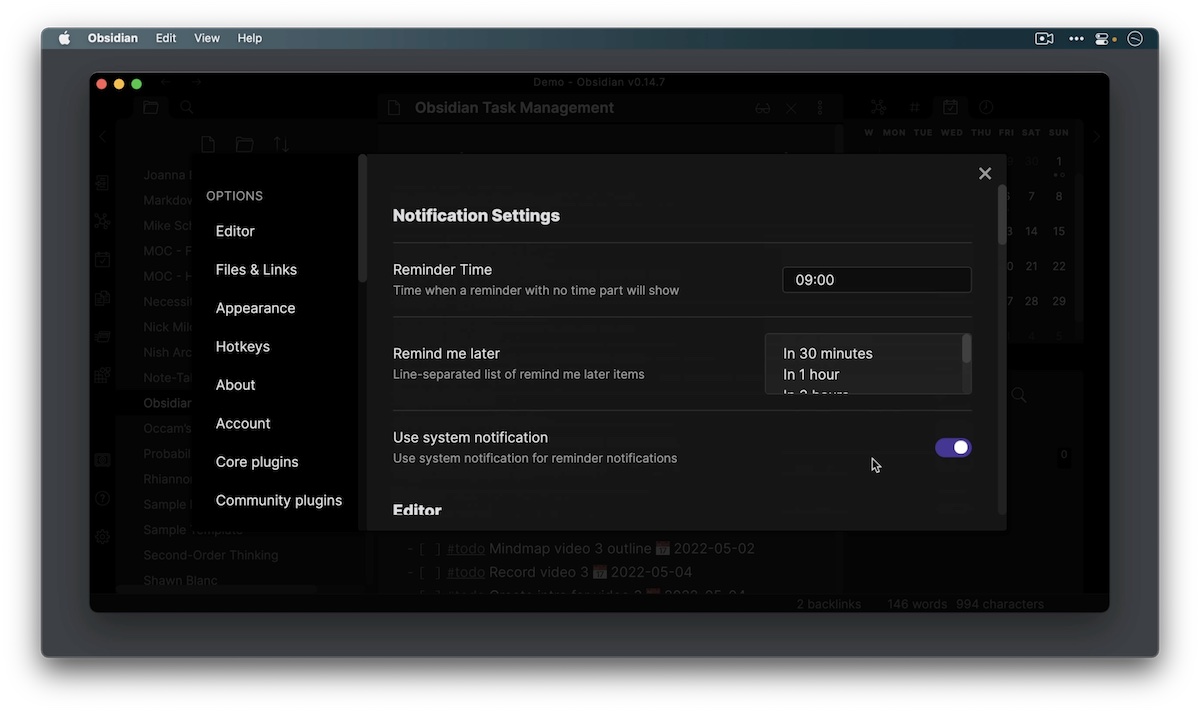Click the settings content scrollbar
This screenshot has width=1200, height=712.
pos(1002,215)
